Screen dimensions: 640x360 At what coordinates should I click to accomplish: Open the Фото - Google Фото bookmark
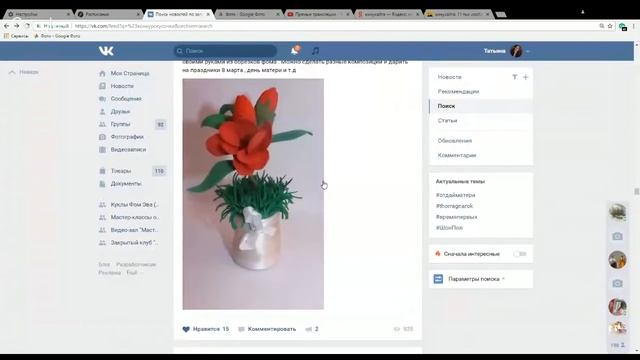pos(57,36)
